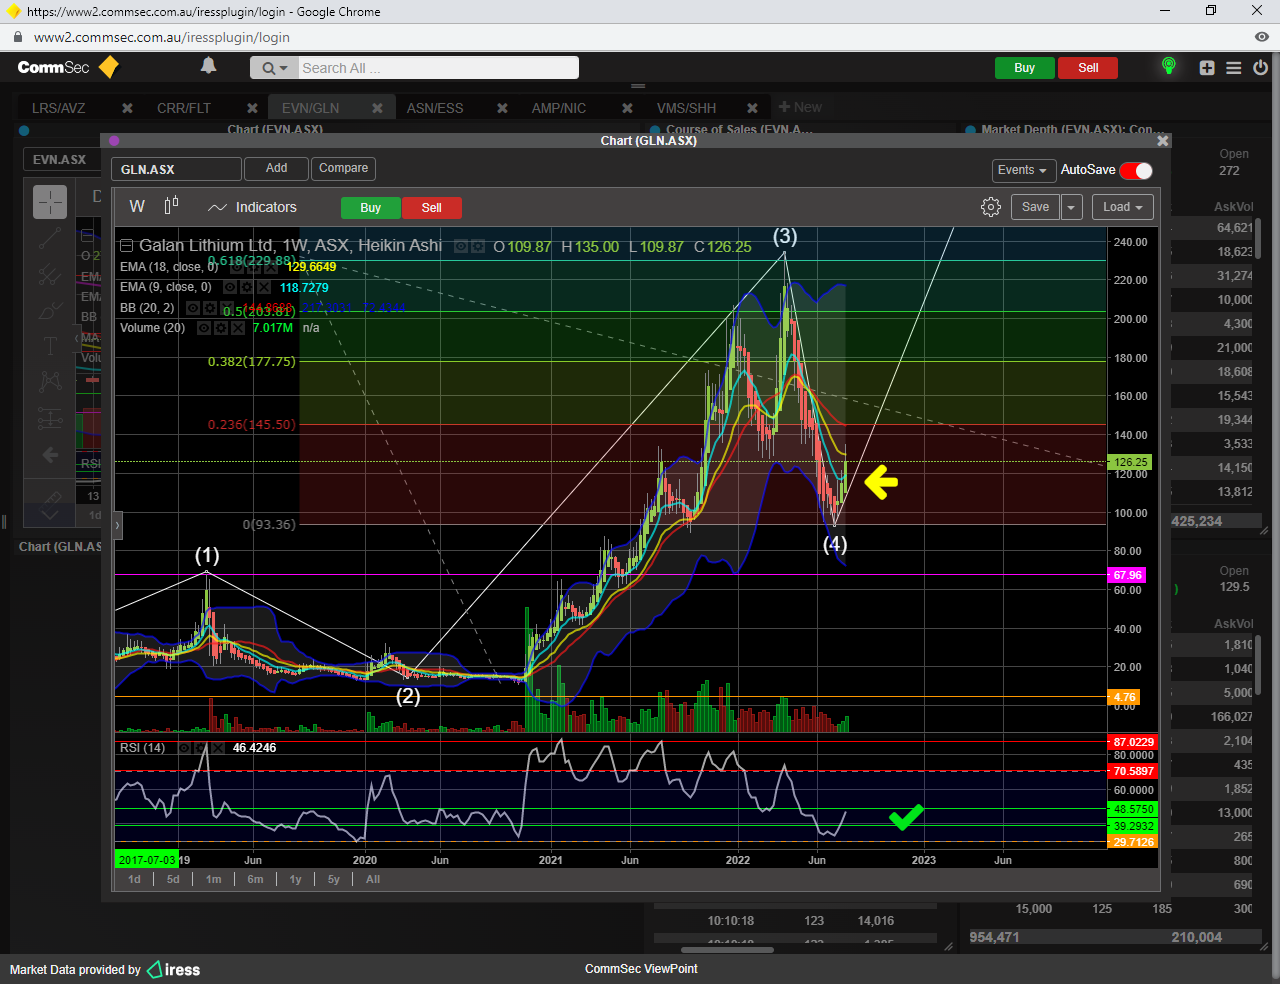Select the text annotation tool
This screenshot has height=984, width=1280.
coord(50,346)
